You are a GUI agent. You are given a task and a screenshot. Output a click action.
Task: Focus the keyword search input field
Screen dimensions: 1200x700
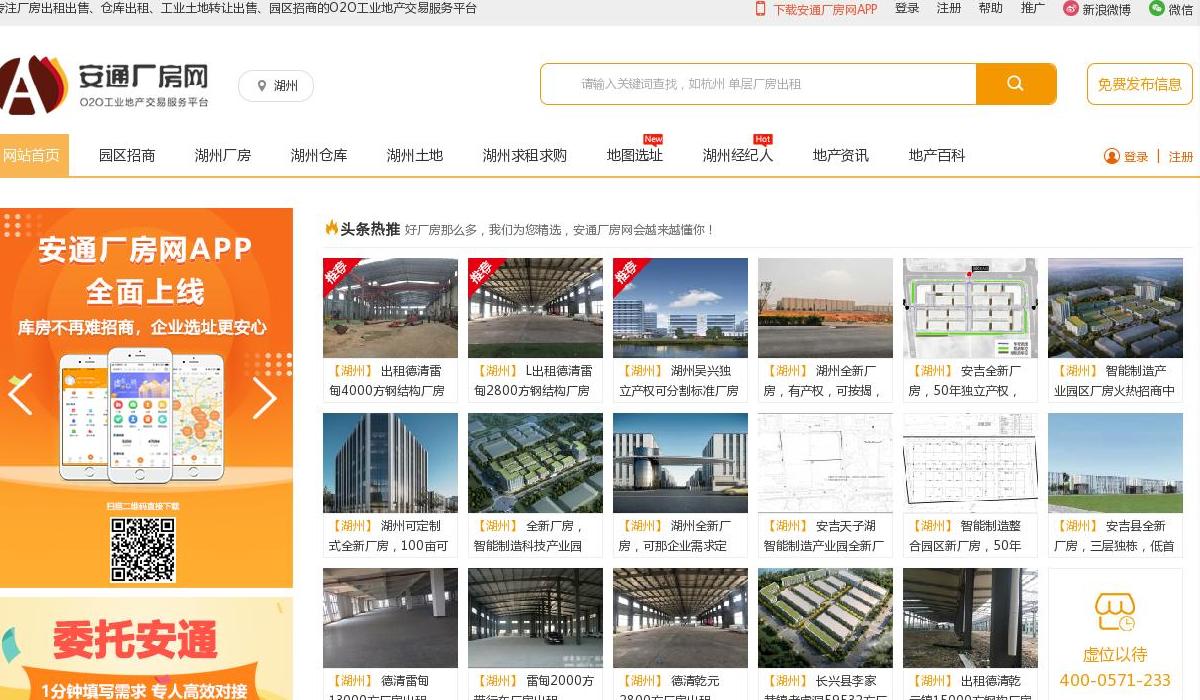coord(759,84)
